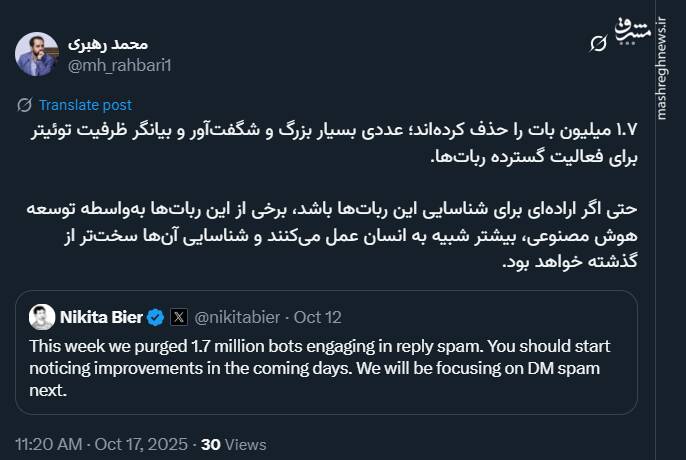Open the Oct 12 date of quoted post
Screen dimensions: 686x460
click(319, 318)
